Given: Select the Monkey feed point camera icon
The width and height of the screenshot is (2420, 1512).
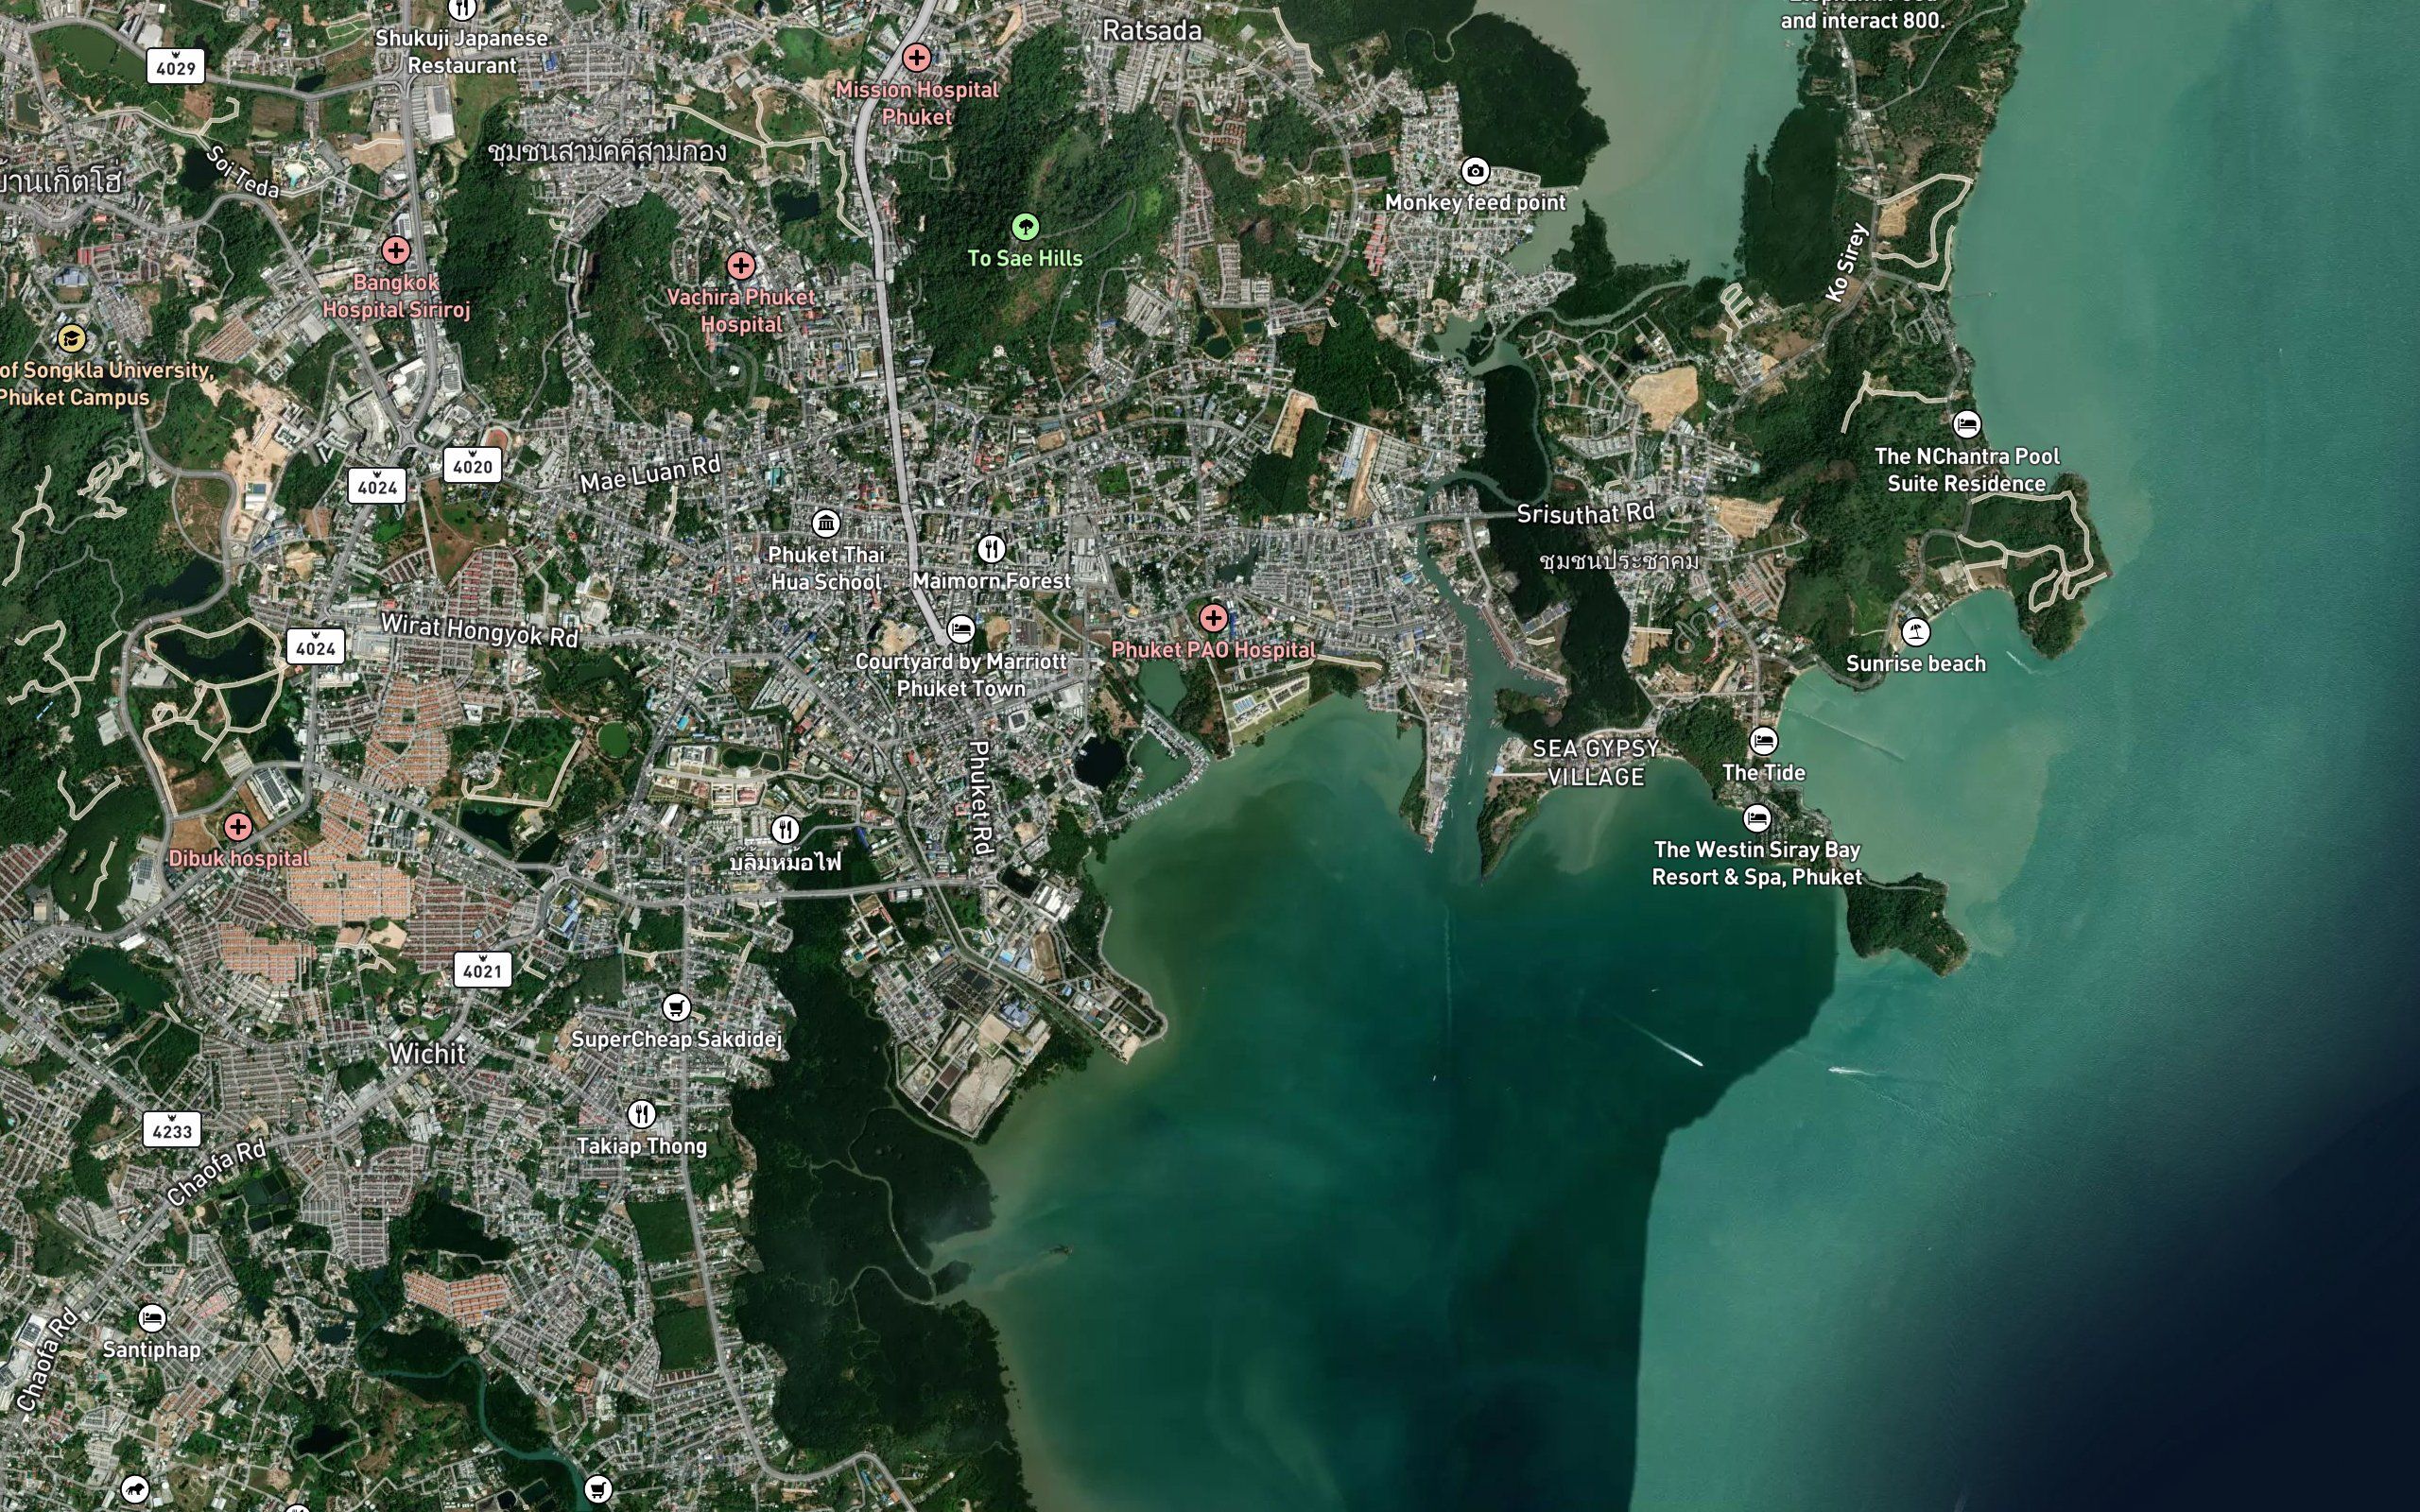Looking at the screenshot, I should pos(1475,171).
